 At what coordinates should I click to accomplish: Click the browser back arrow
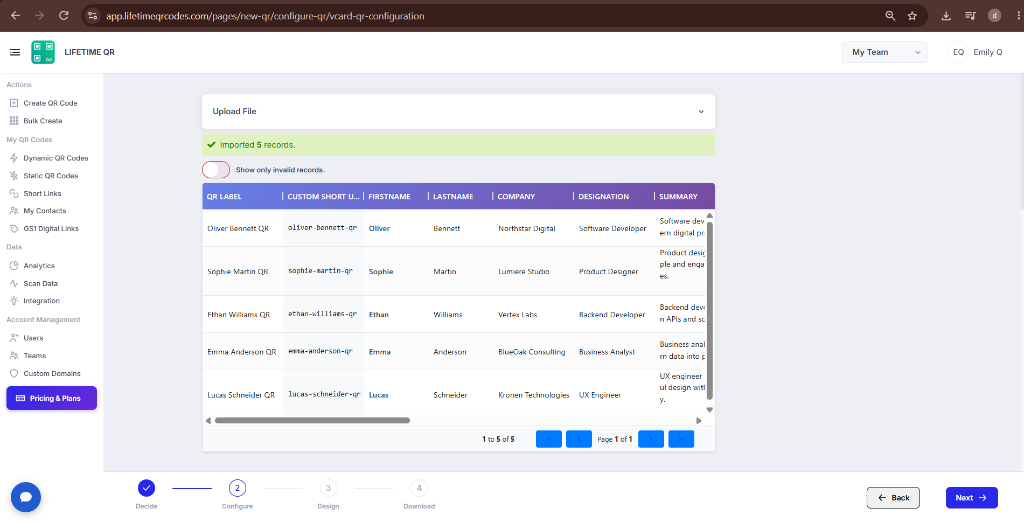pos(16,16)
